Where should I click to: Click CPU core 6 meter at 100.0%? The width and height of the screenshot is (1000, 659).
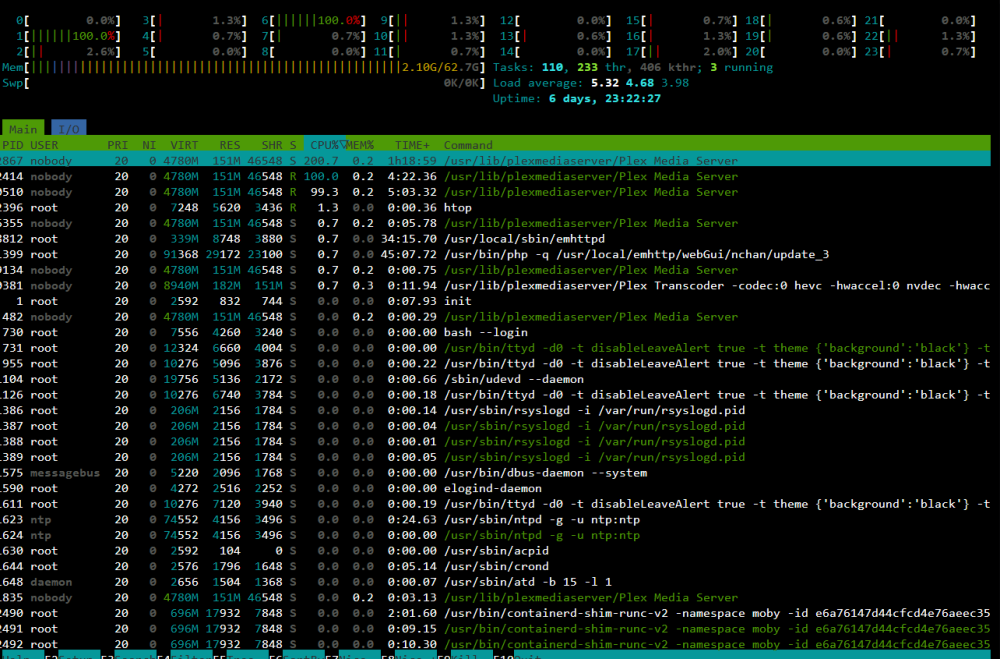(314, 20)
